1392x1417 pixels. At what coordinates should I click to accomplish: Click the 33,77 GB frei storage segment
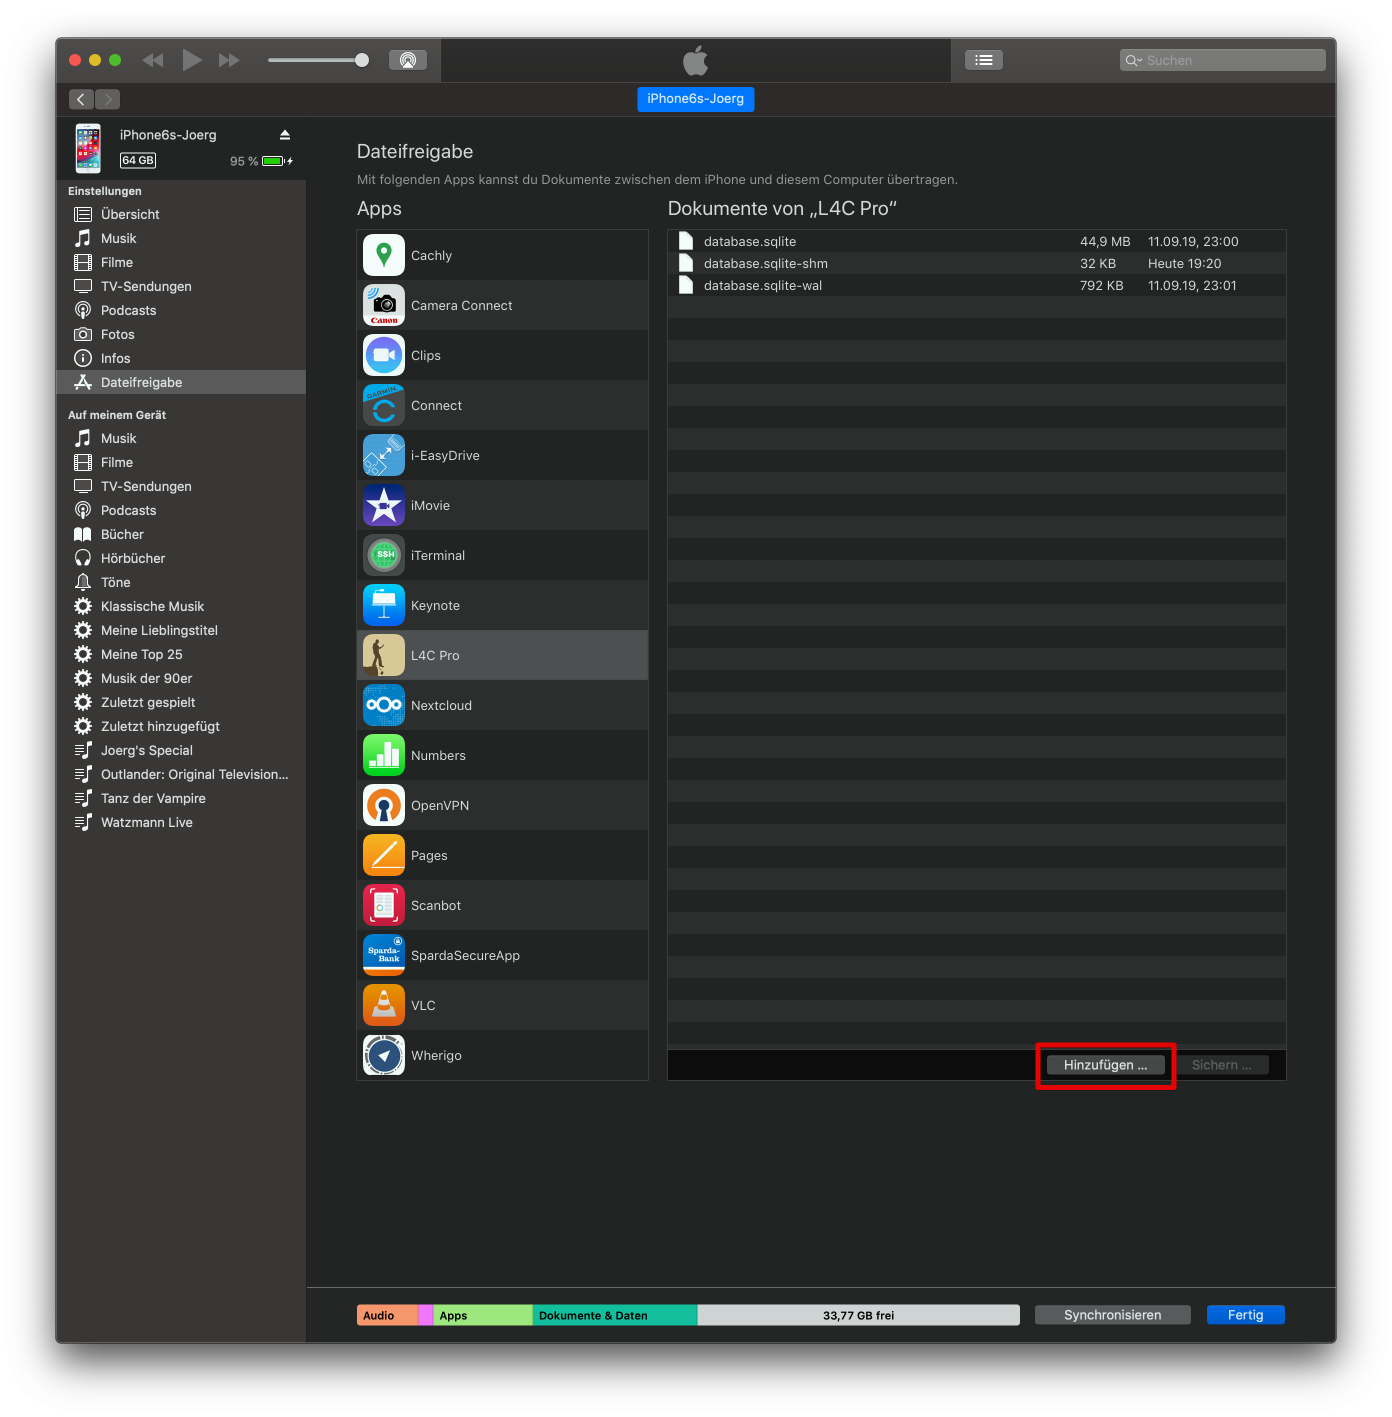point(859,1315)
